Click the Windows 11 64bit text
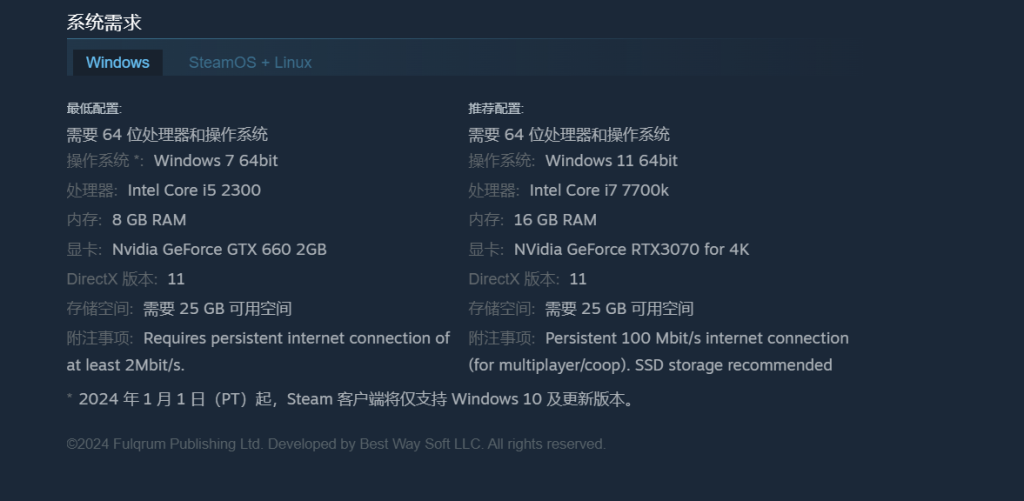This screenshot has height=501, width=1024. click(x=611, y=161)
